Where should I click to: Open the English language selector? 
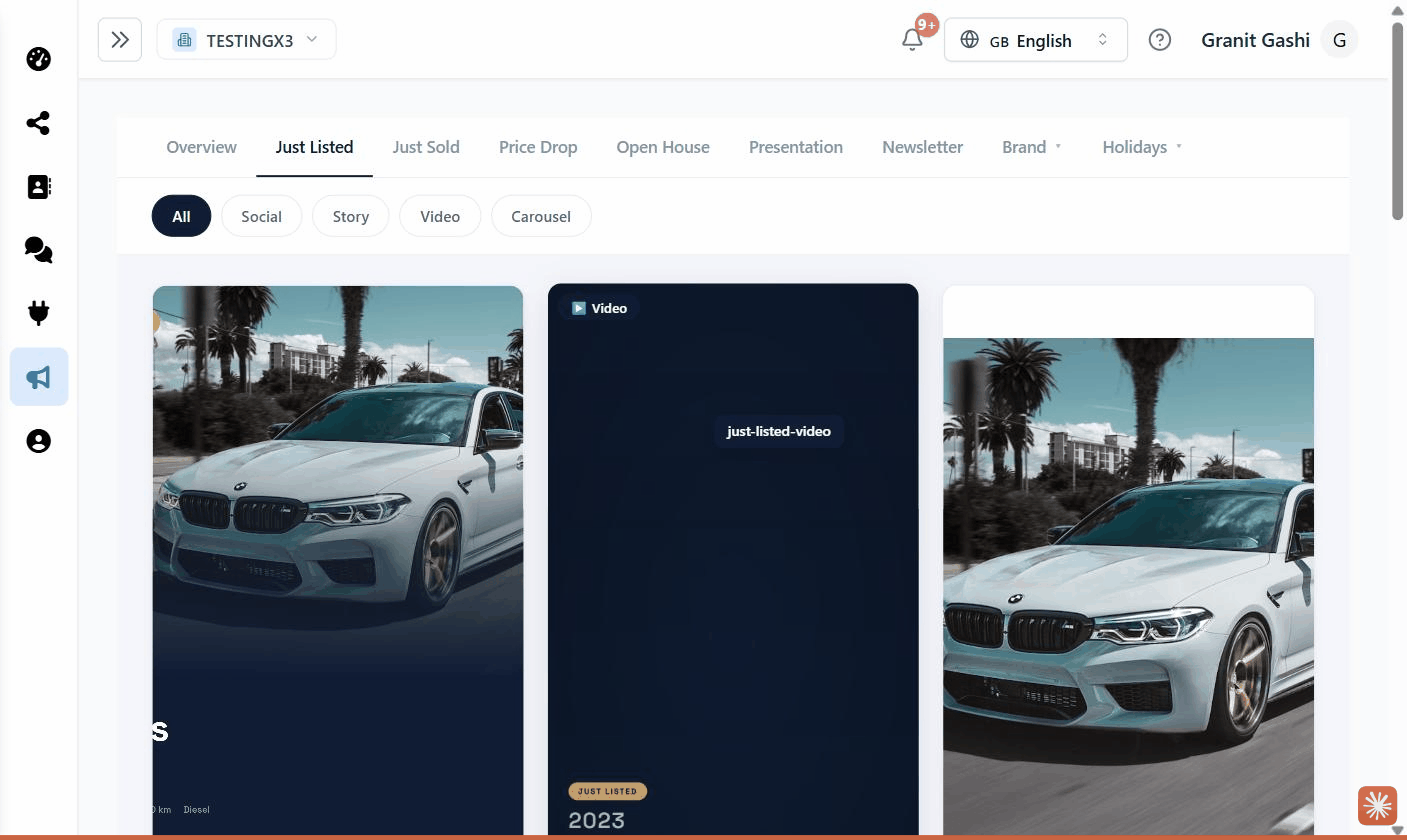(x=1035, y=40)
